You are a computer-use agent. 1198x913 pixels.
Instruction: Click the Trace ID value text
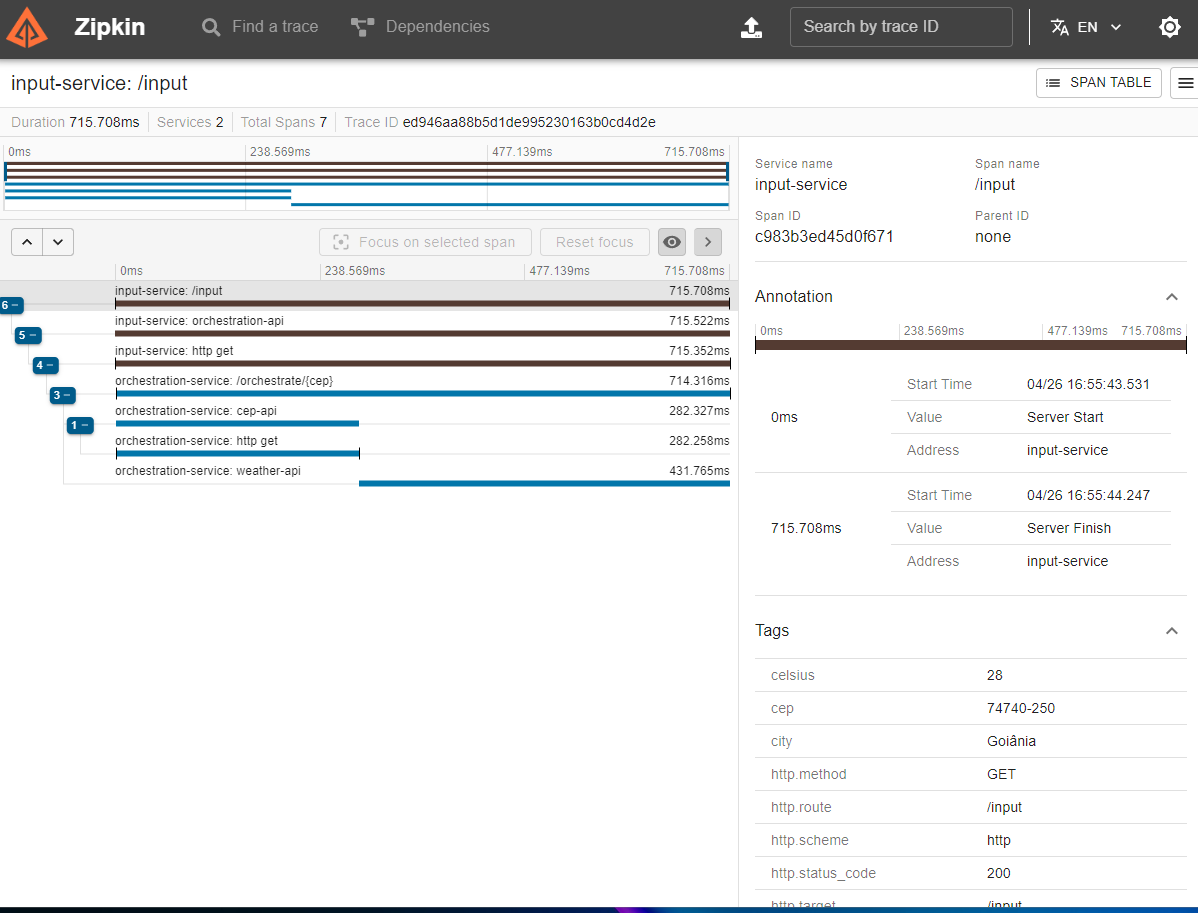coord(529,122)
